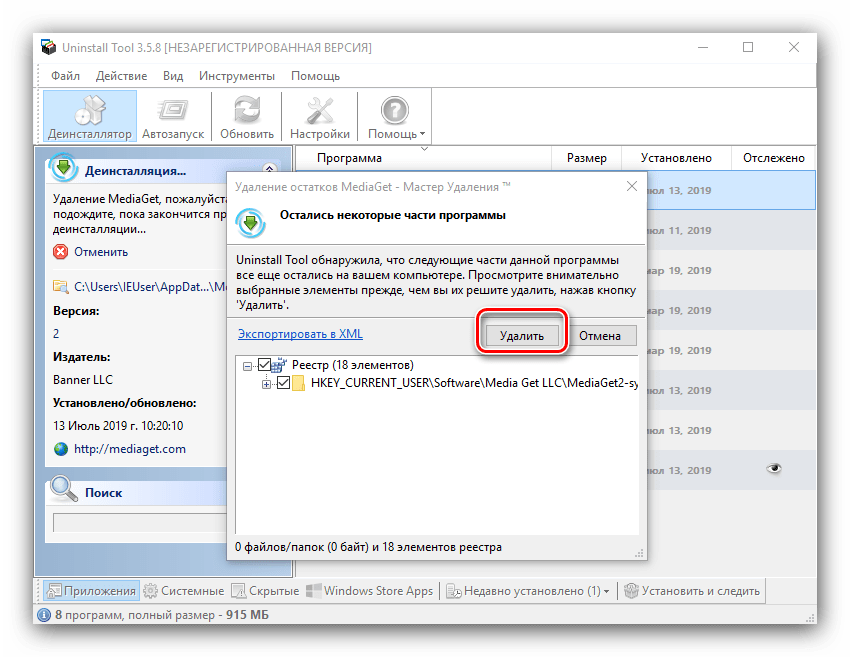The image size is (850, 657).
Task: Sort by the Установлено column header
Action: [x=676, y=158]
